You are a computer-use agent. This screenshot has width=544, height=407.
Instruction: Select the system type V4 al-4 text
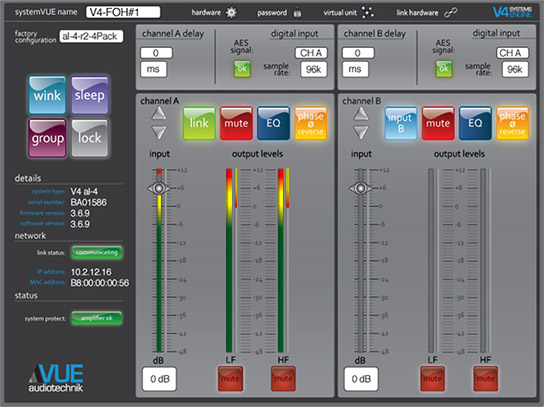[84, 192]
